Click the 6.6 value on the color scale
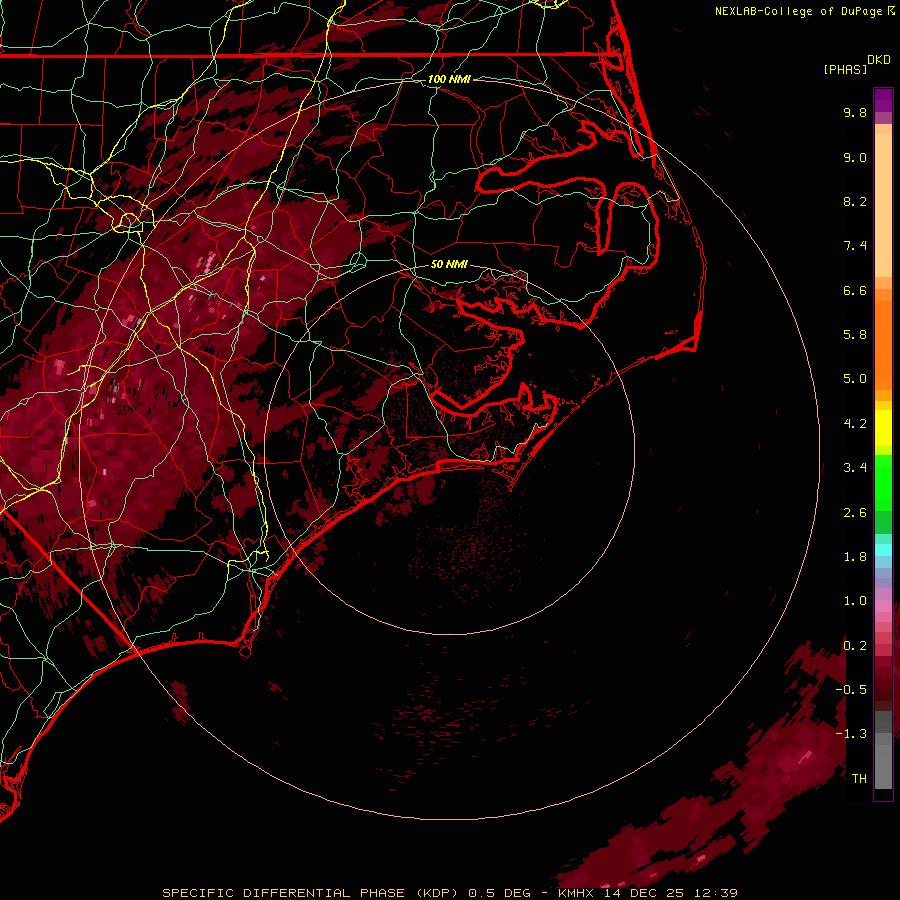Image resolution: width=900 pixels, height=900 pixels. pos(855,290)
